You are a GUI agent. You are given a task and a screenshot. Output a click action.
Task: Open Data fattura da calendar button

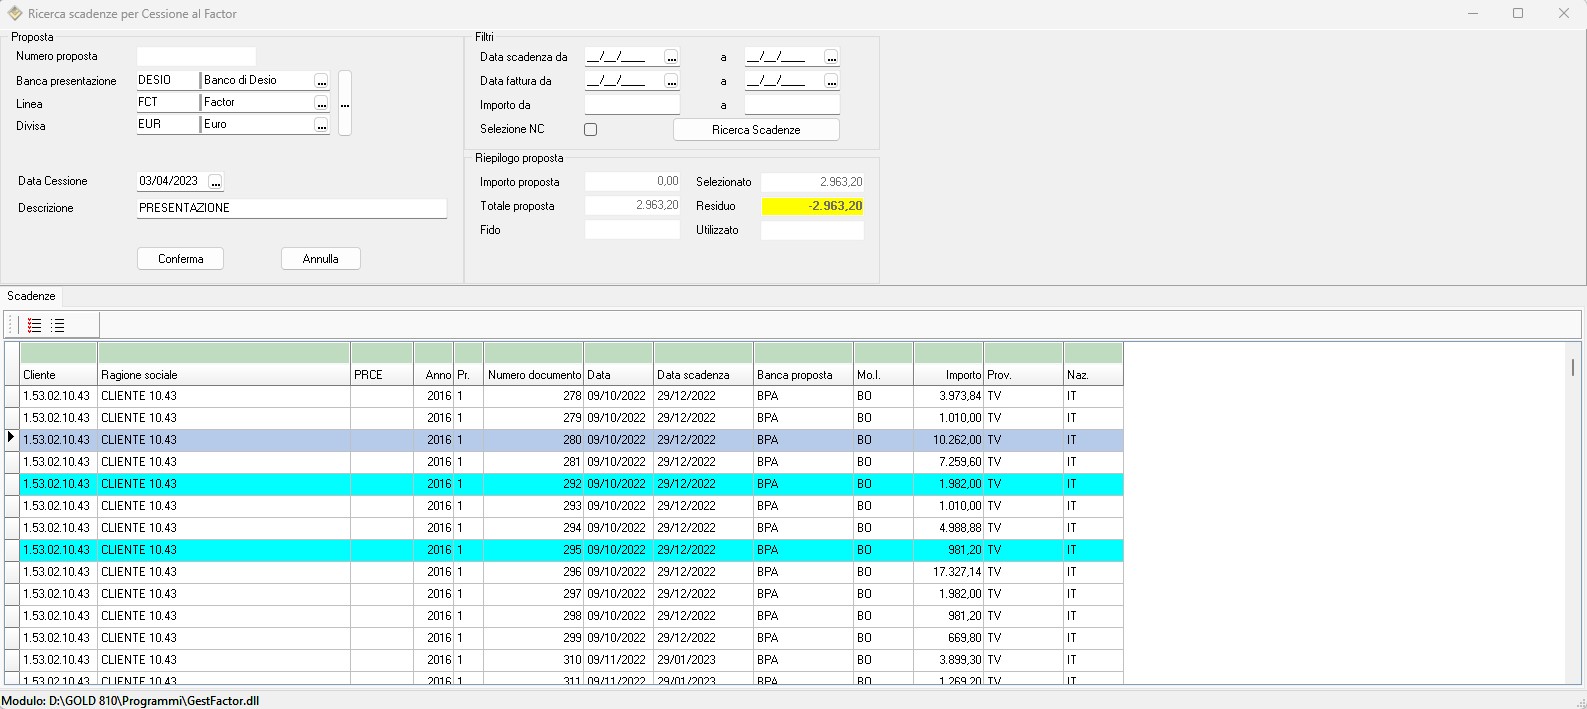(x=671, y=81)
